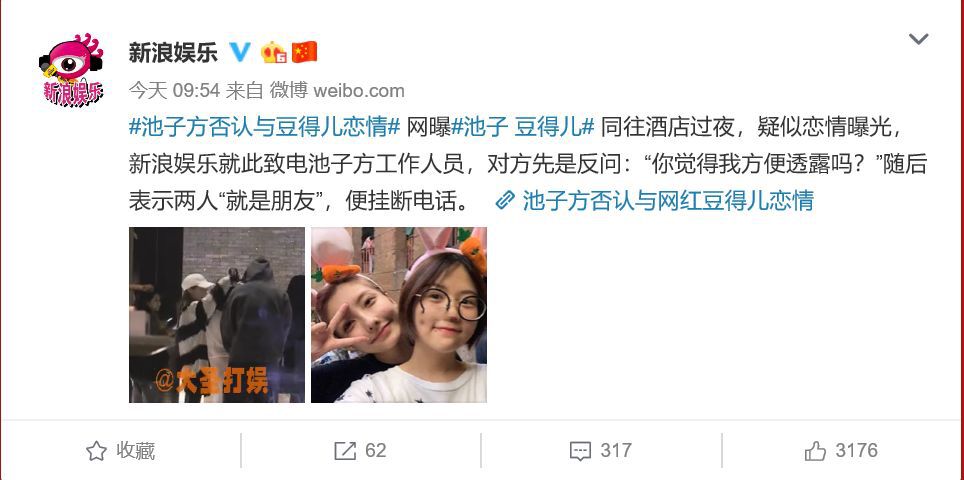Click the 317 comments count
Screen dimensions: 964x480
[x=616, y=451]
